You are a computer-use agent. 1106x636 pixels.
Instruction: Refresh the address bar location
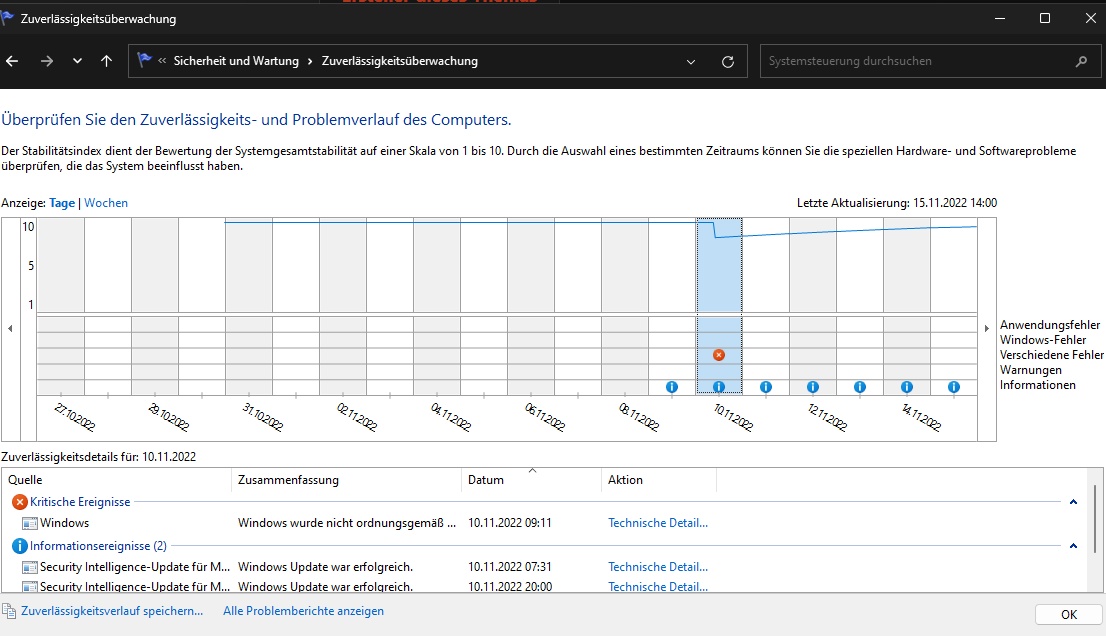click(x=728, y=61)
